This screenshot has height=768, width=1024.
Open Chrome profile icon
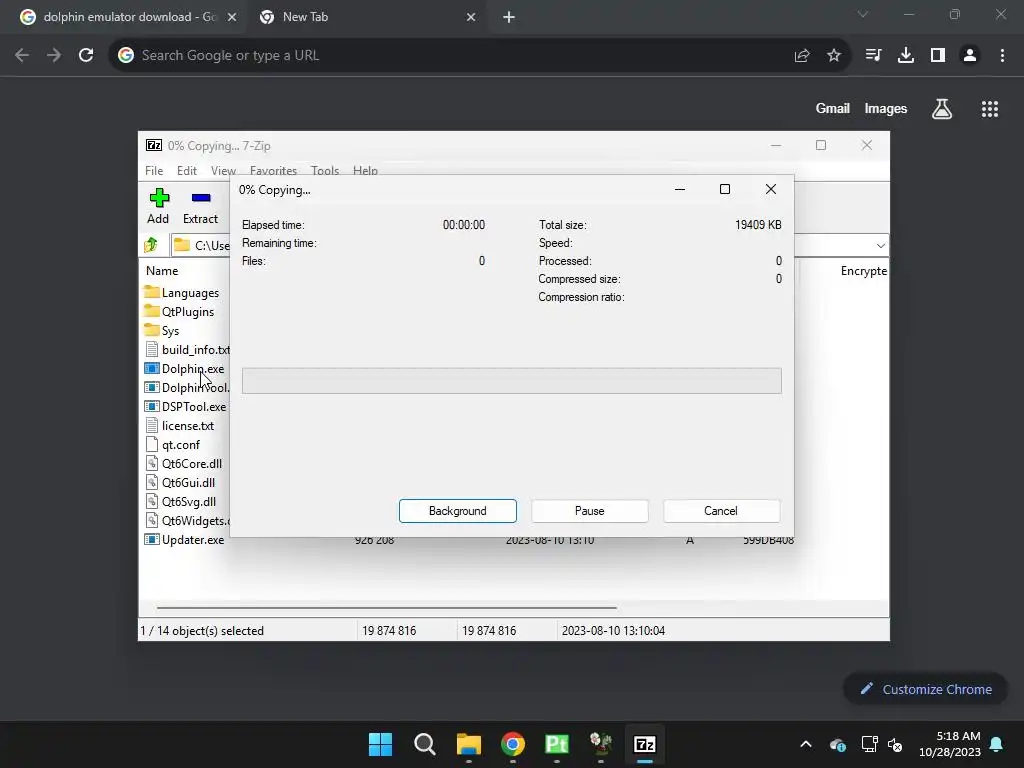[x=970, y=56]
